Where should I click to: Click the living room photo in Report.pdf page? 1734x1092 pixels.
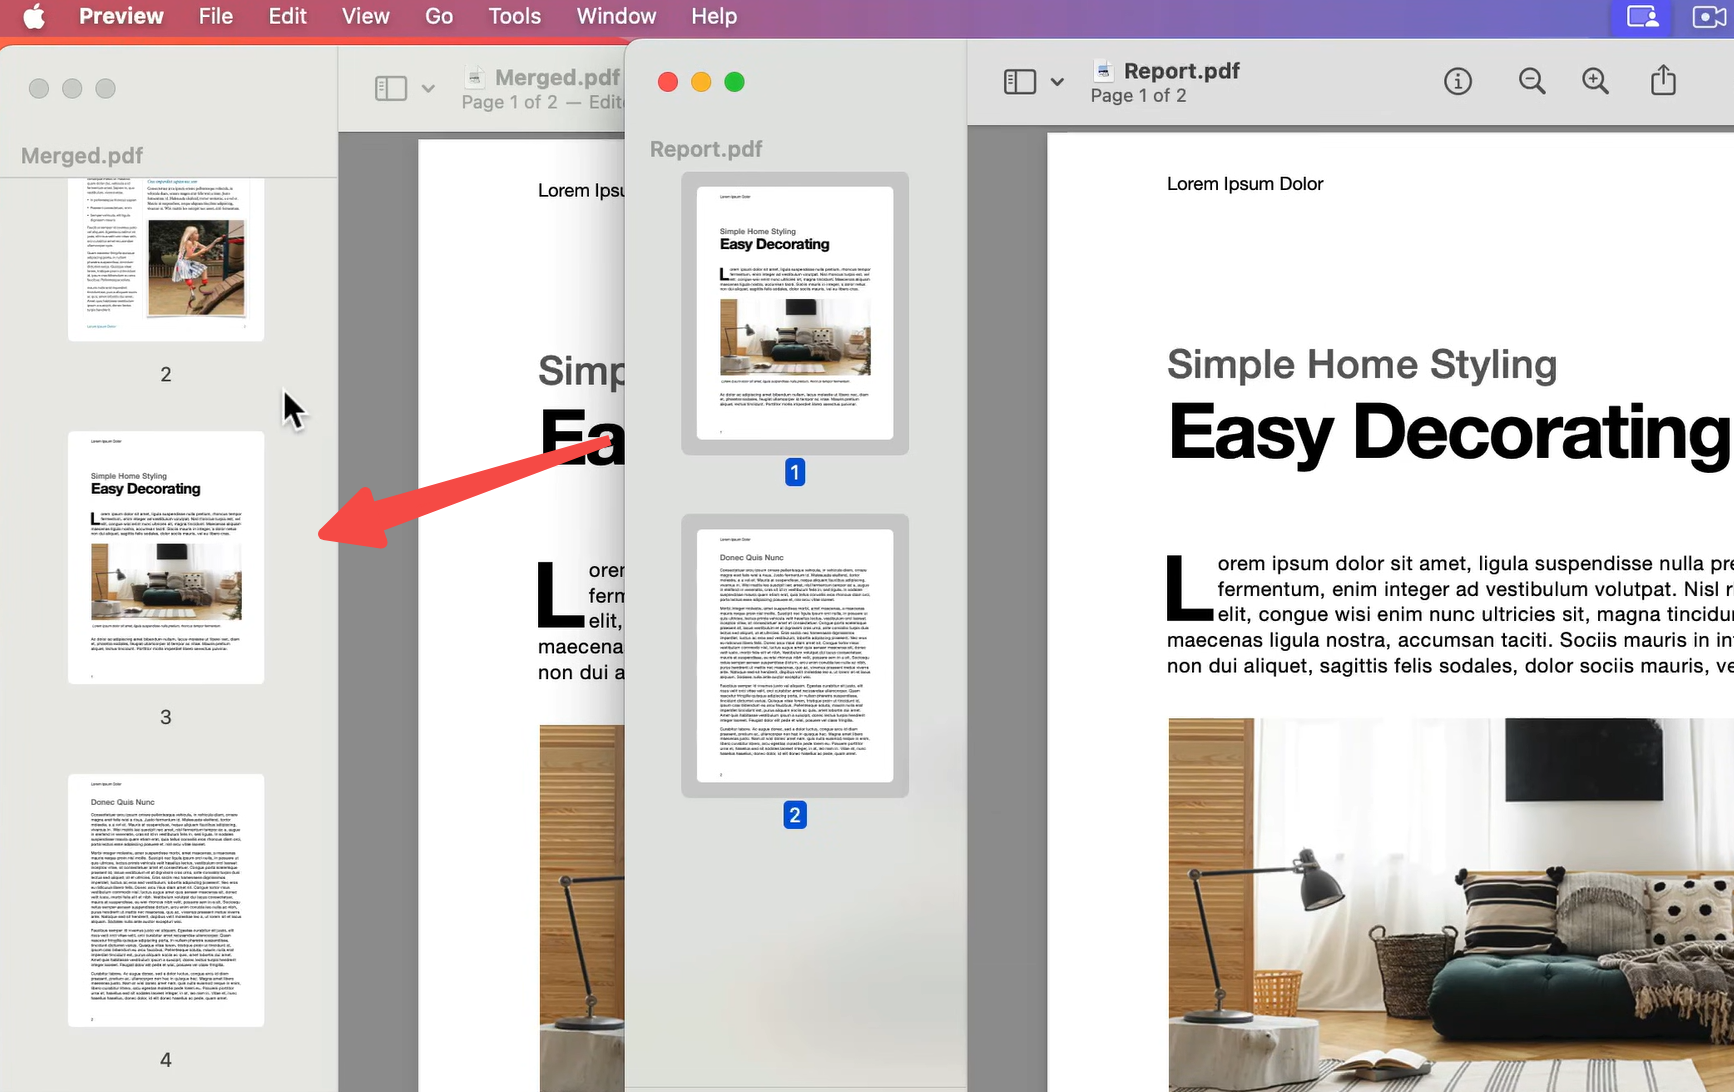coord(1451,904)
